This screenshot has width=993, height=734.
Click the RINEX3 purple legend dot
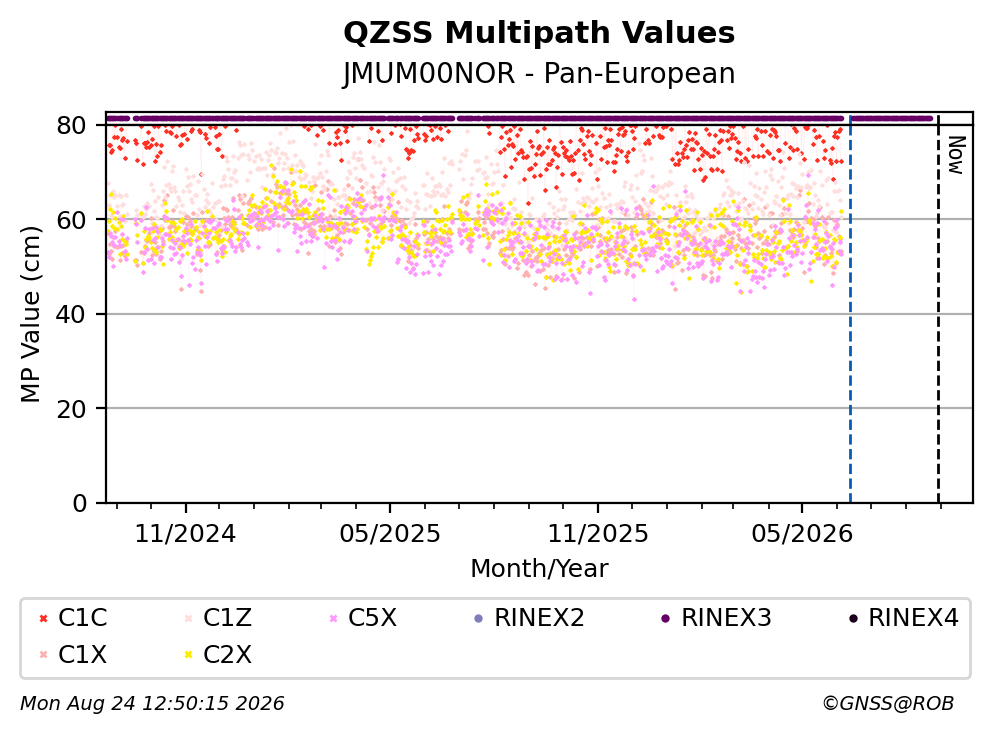pos(666,618)
